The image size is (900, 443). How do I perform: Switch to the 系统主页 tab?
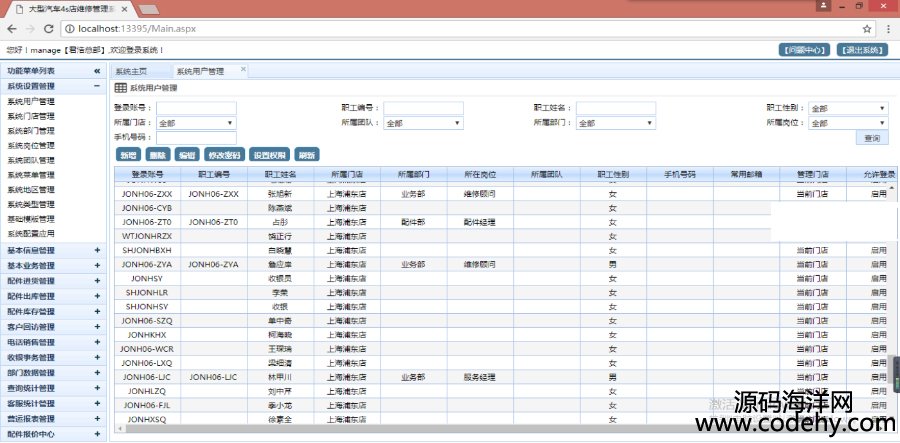pos(131,71)
